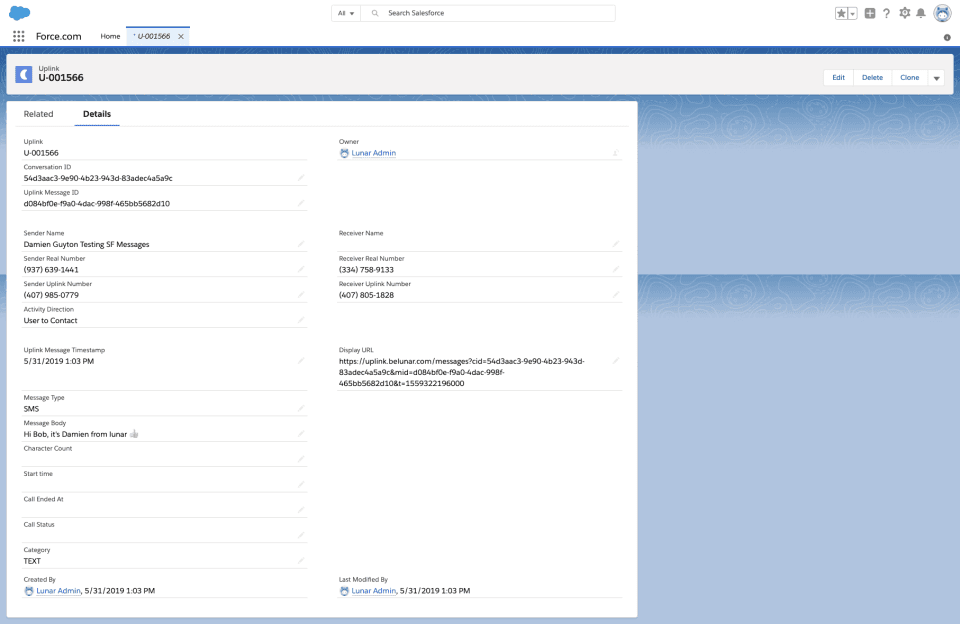This screenshot has height=624, width=960.
Task: Open the Notifications bell icon
Action: click(921, 13)
